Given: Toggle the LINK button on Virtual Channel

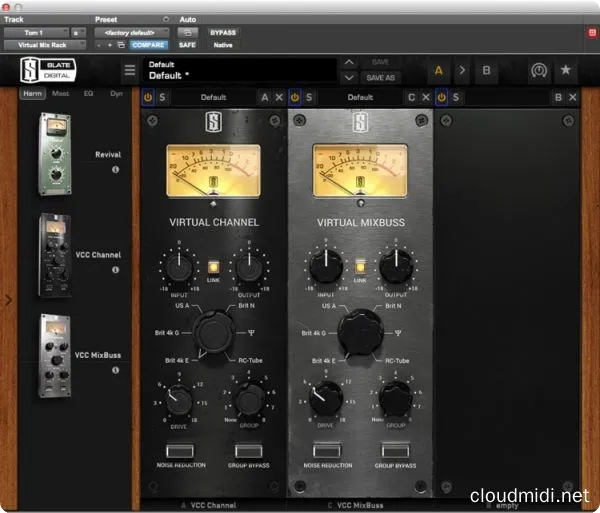Looking at the screenshot, I should (213, 266).
